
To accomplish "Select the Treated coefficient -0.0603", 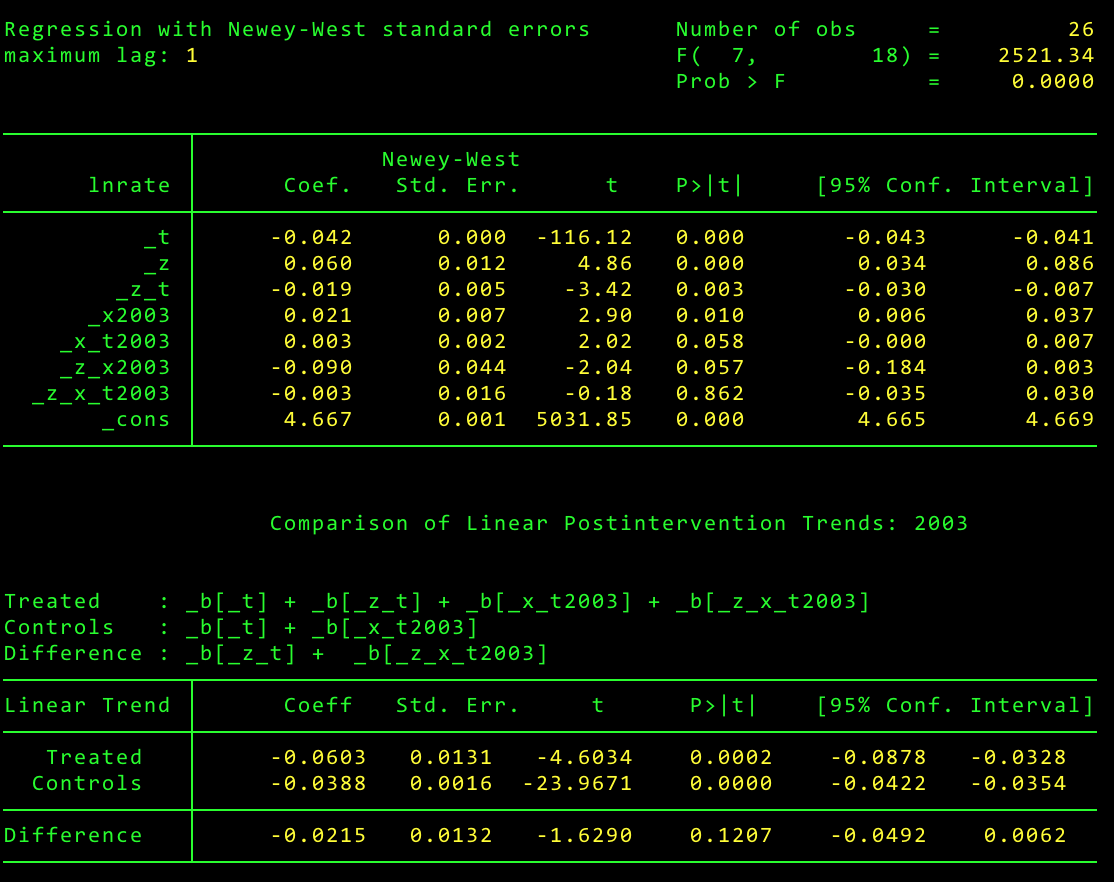I will pyautogui.click(x=318, y=758).
